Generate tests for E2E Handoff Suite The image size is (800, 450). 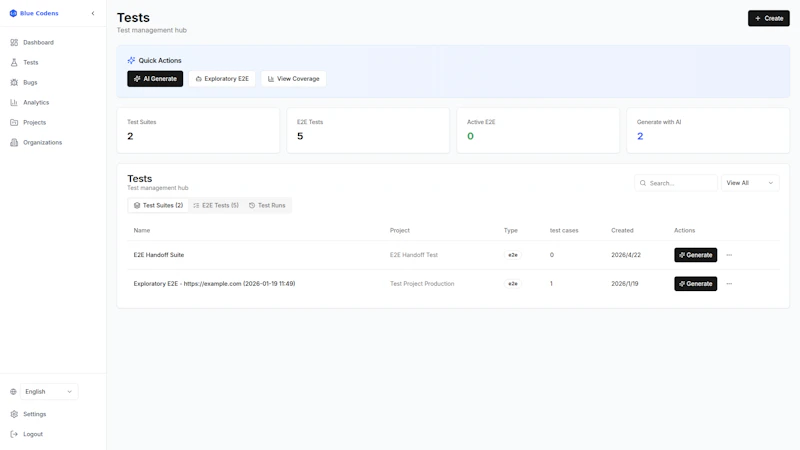pos(695,255)
